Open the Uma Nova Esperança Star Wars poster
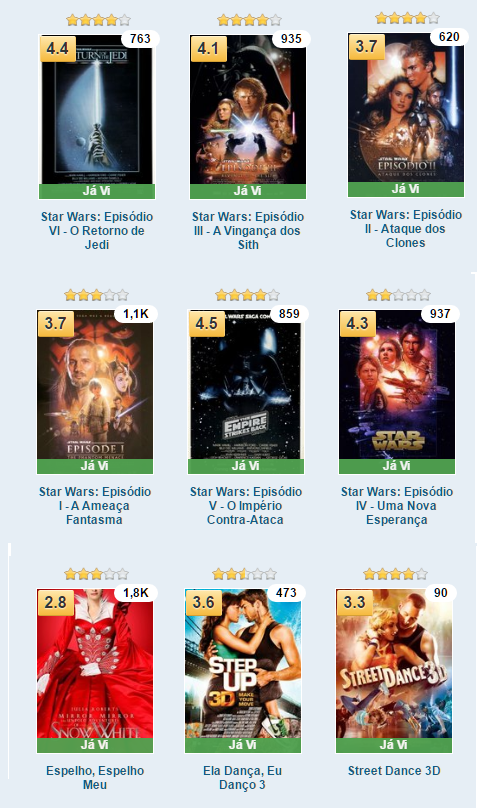 397,384
